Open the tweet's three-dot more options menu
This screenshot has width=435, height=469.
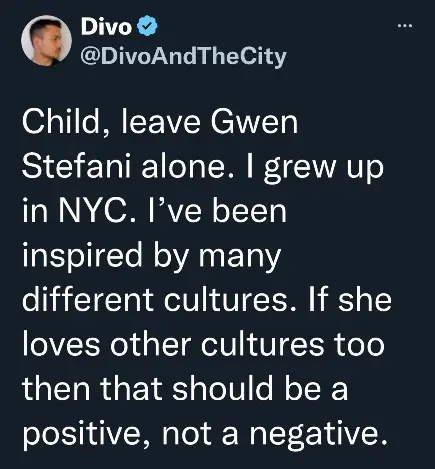point(405,25)
